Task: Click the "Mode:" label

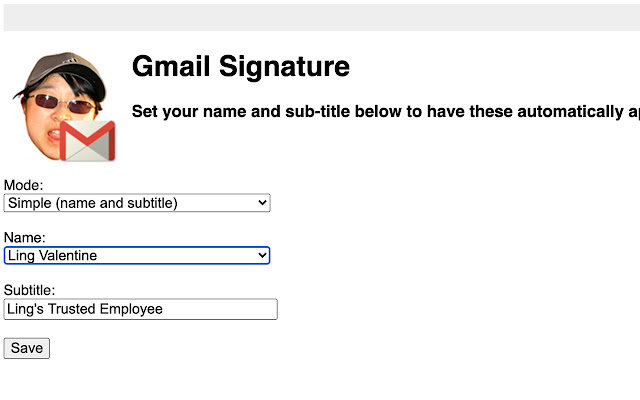Action: (x=24, y=185)
